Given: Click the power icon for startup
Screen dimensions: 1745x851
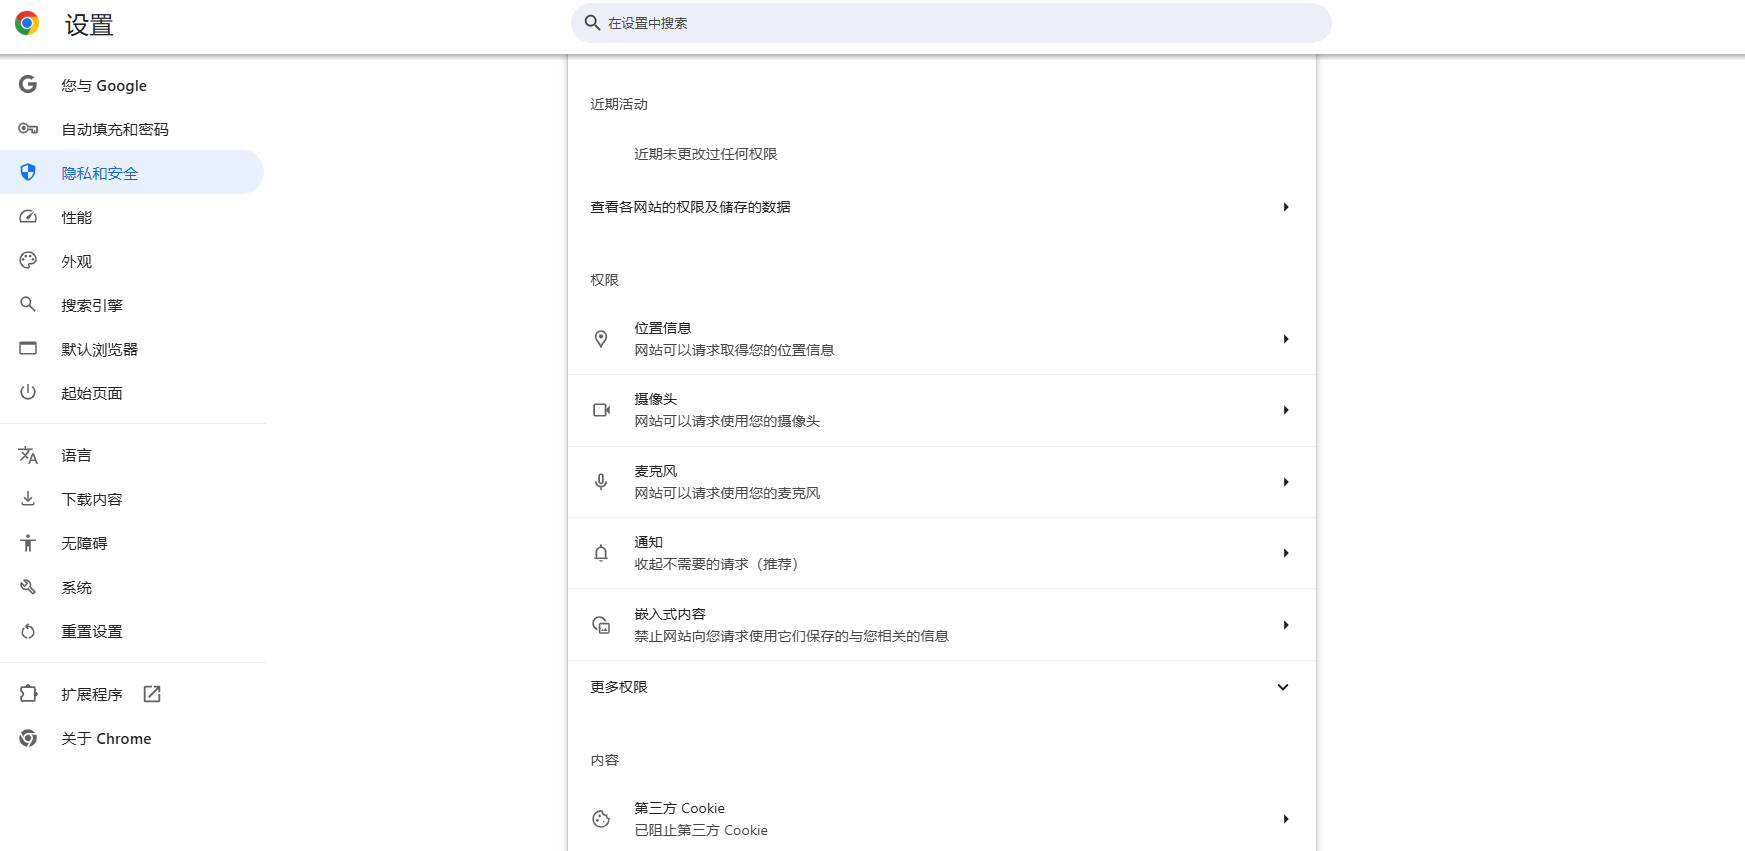Looking at the screenshot, I should pyautogui.click(x=28, y=392).
